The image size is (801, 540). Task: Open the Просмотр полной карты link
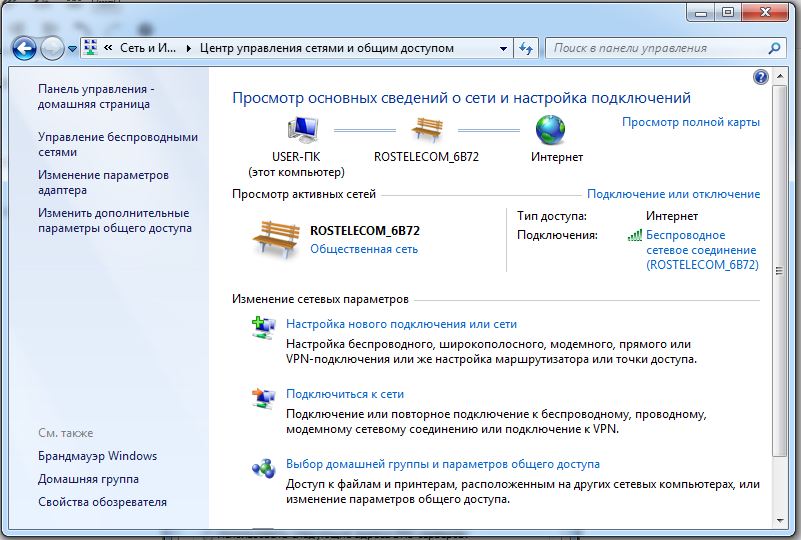690,122
